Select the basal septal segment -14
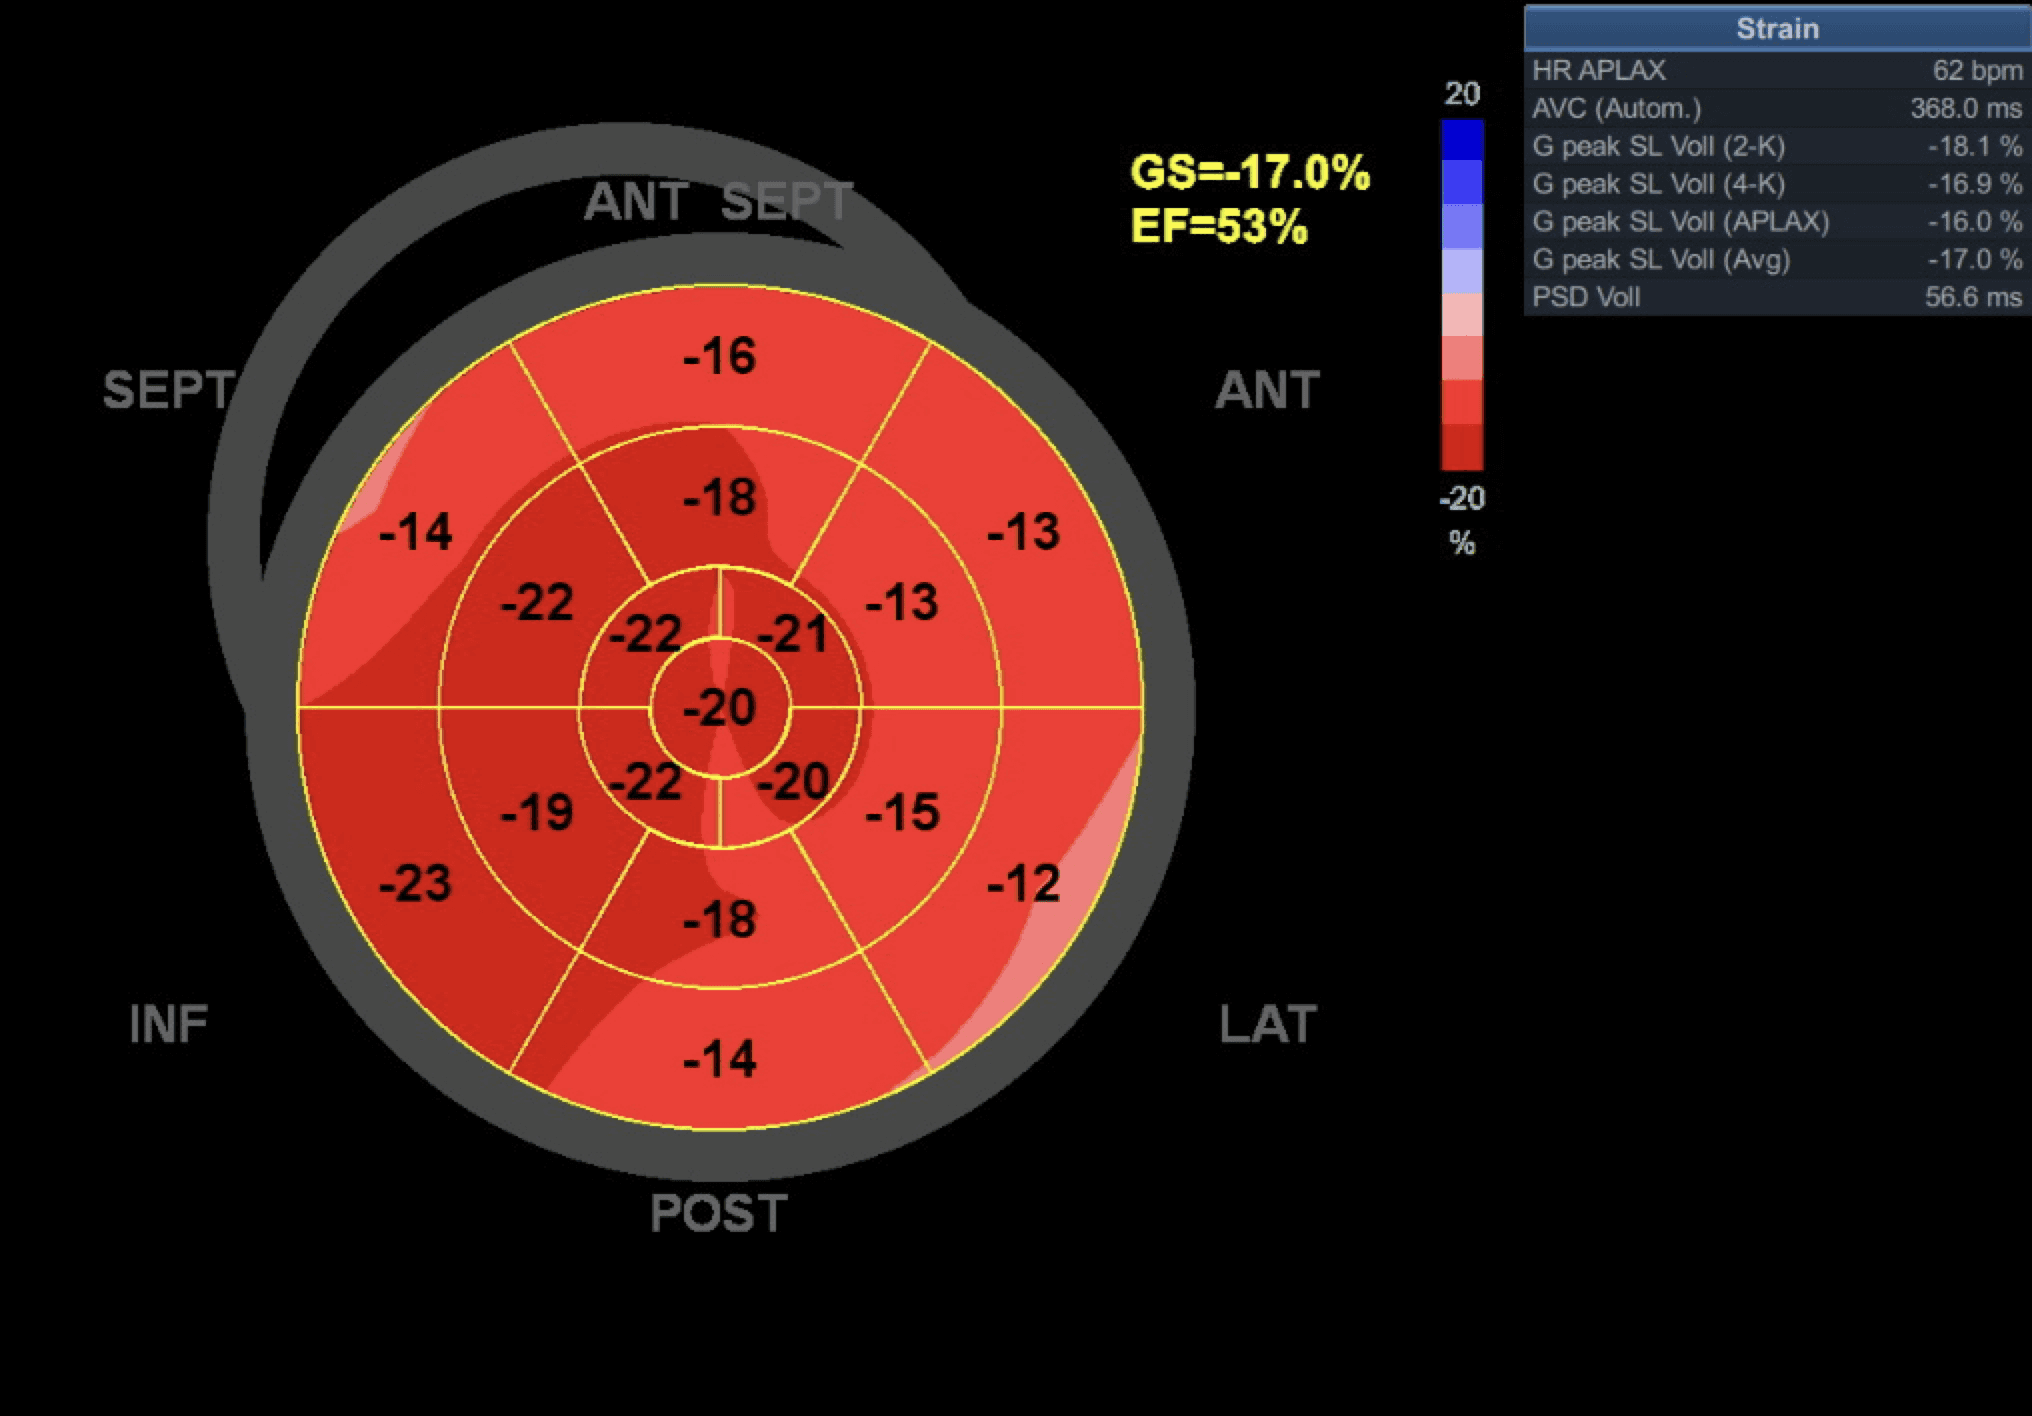This screenshot has height=1416, width=2032. click(416, 531)
